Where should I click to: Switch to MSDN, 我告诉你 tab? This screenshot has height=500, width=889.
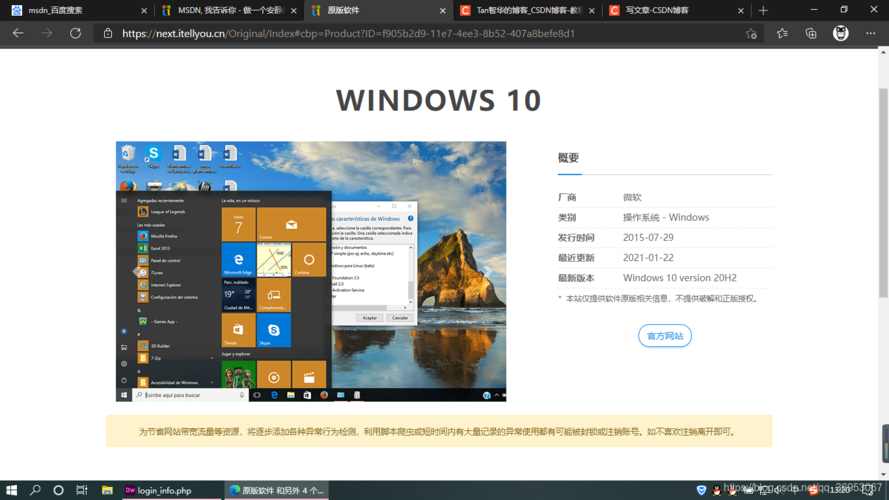tap(229, 10)
